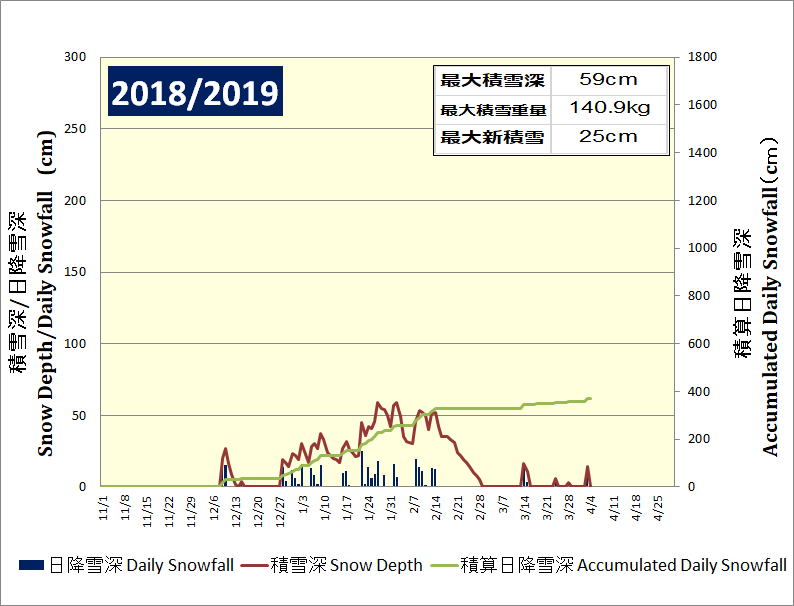Click the 最大新積雪 table row label
794x606 pixels.
click(x=492, y=138)
